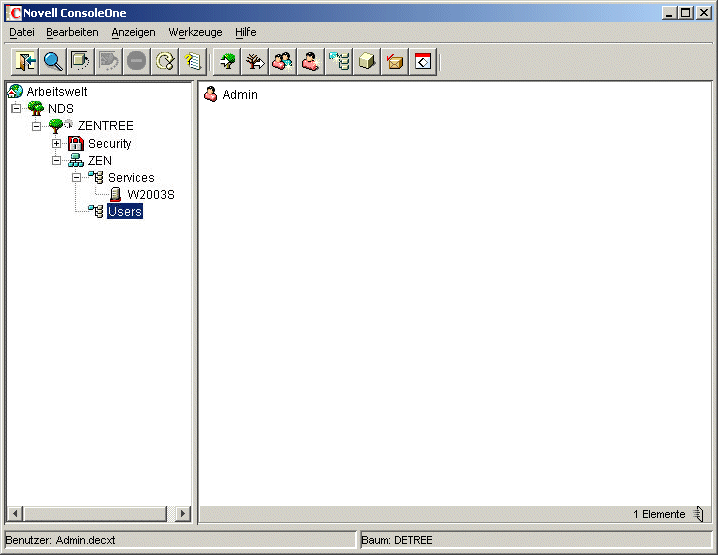Click tree pane scroll left arrow
Viewport: 718px width, 555px height.
15,514
